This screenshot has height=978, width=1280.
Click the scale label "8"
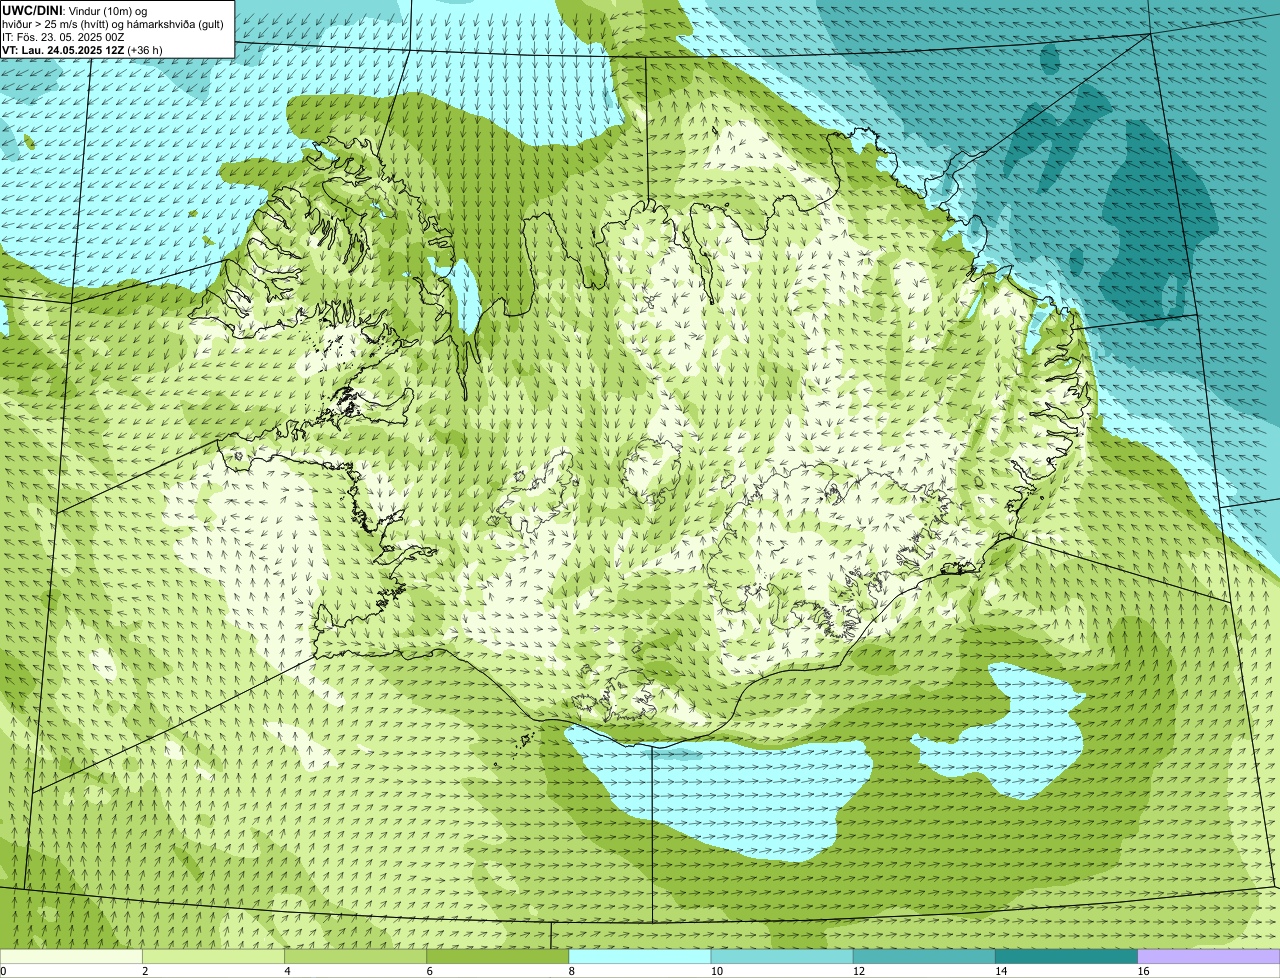[x=571, y=971]
